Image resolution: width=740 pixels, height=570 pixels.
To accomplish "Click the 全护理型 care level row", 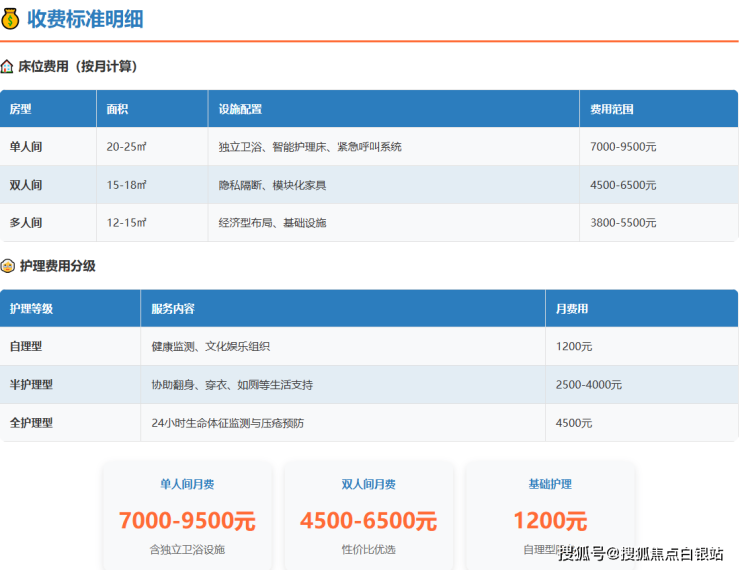I will 31,423.
